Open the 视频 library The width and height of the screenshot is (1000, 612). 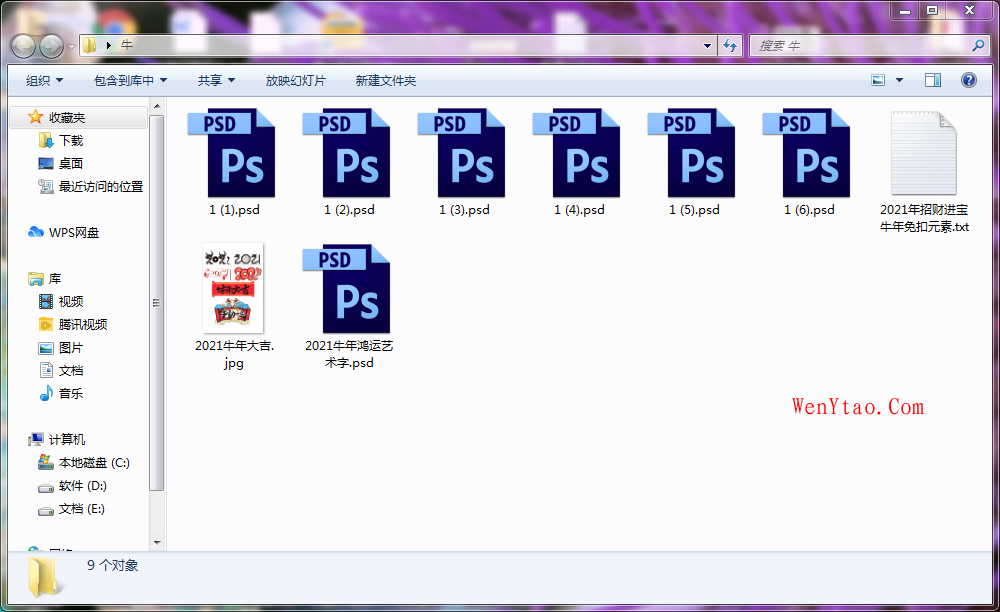point(71,302)
